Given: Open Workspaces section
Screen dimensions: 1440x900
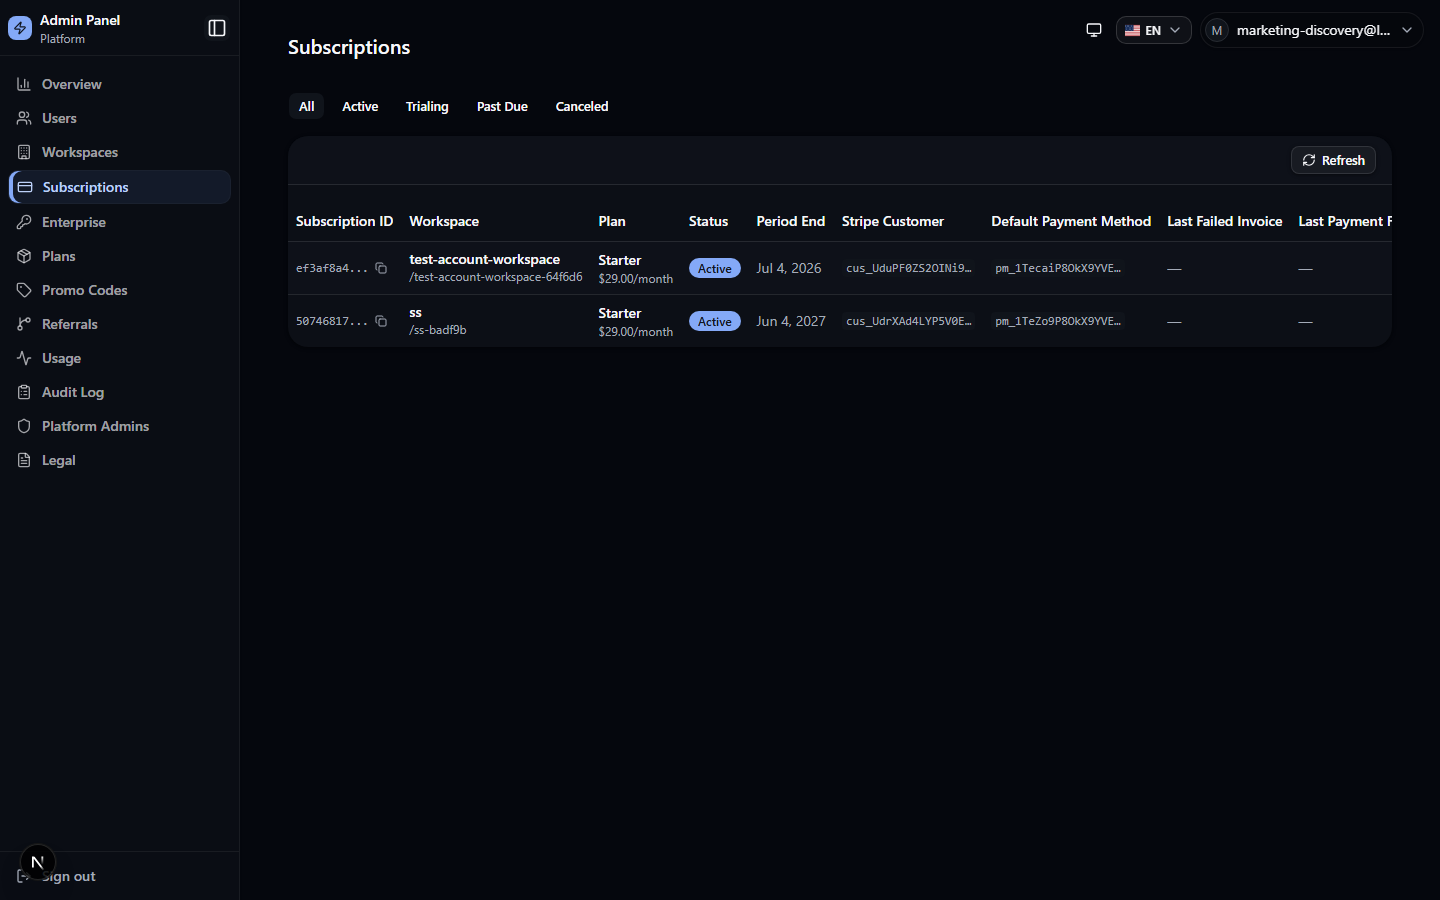Looking at the screenshot, I should [x=120, y=152].
